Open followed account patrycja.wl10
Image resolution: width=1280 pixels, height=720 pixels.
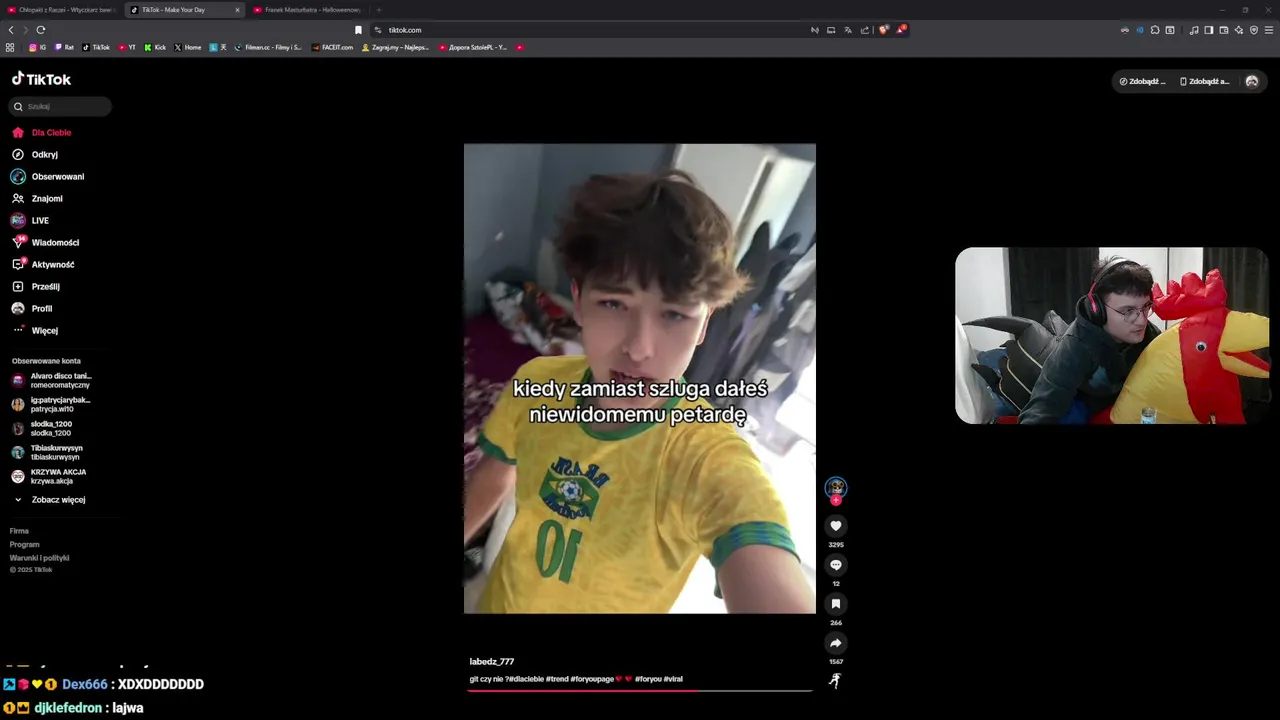[x=52, y=404]
